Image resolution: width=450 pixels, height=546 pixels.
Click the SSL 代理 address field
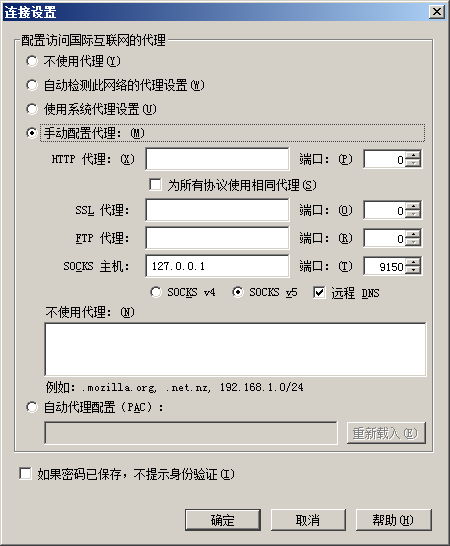(217, 210)
